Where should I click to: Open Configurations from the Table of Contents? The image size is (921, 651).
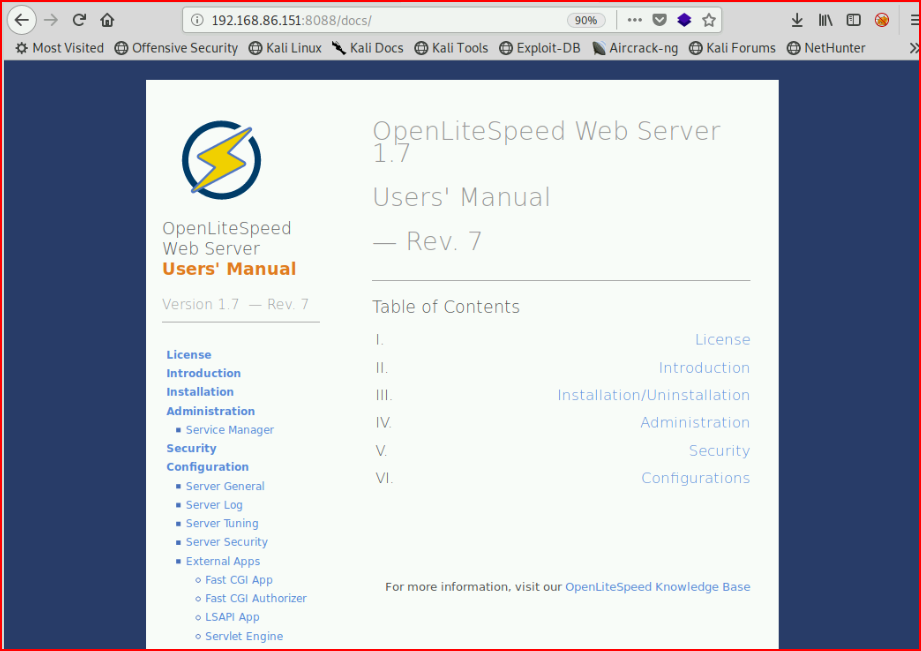click(696, 478)
